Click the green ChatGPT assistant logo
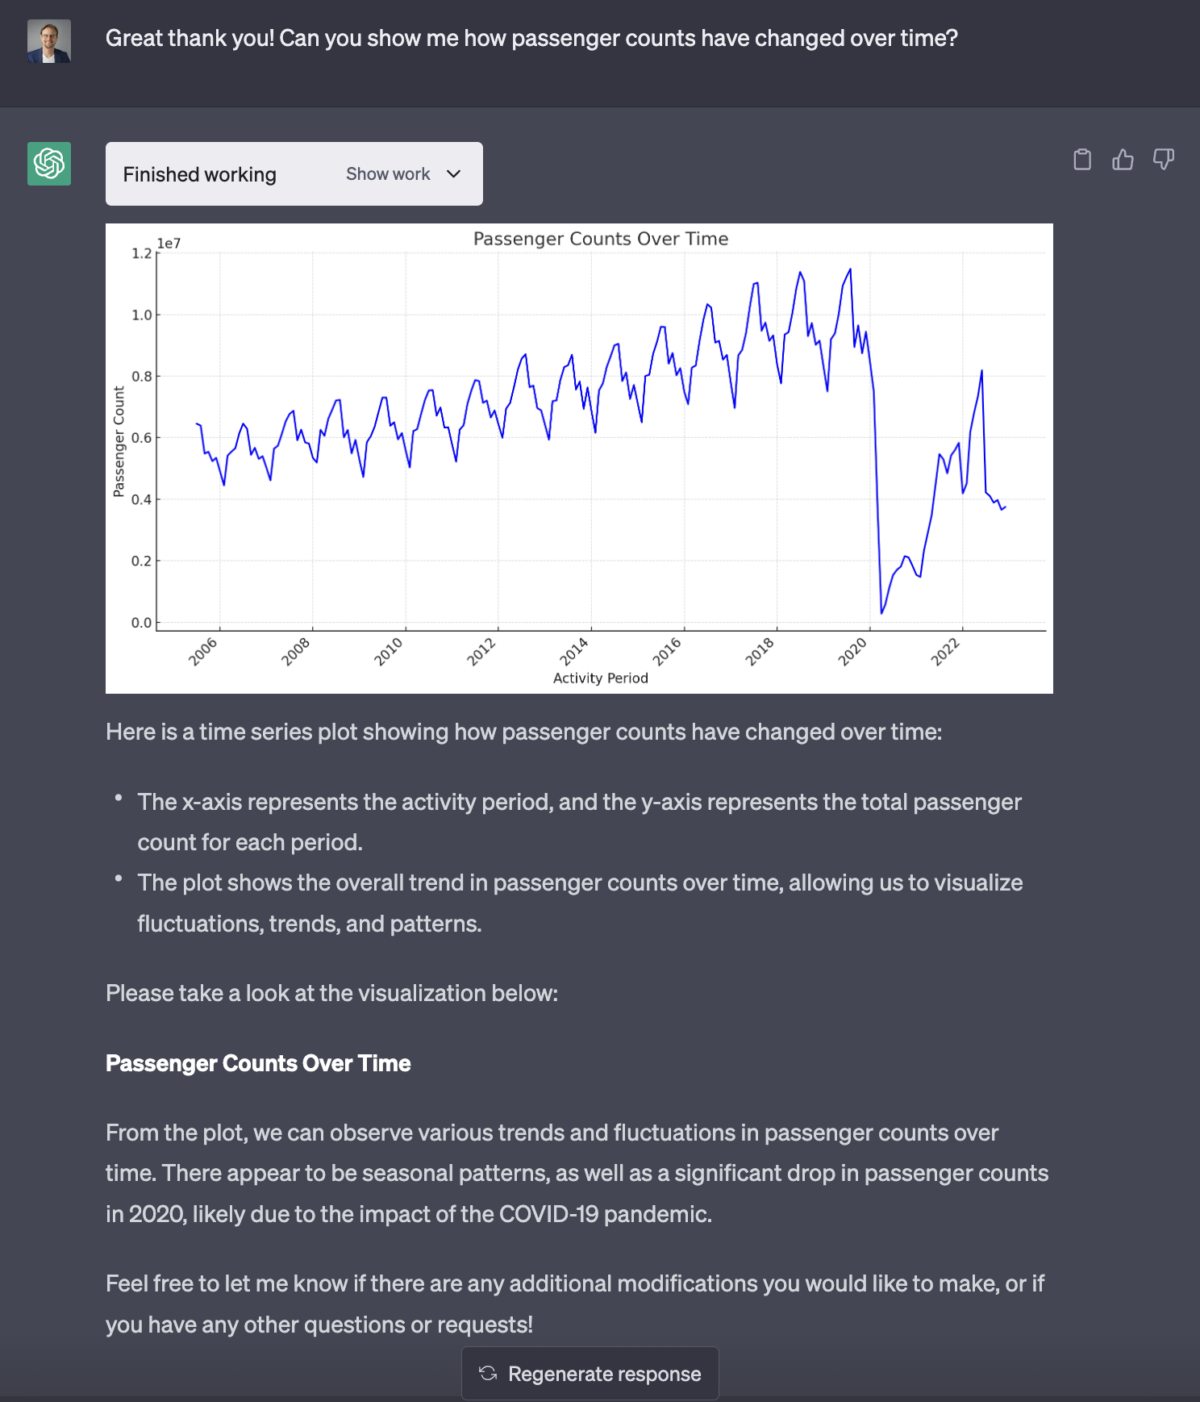The height and width of the screenshot is (1402, 1200). (48, 163)
